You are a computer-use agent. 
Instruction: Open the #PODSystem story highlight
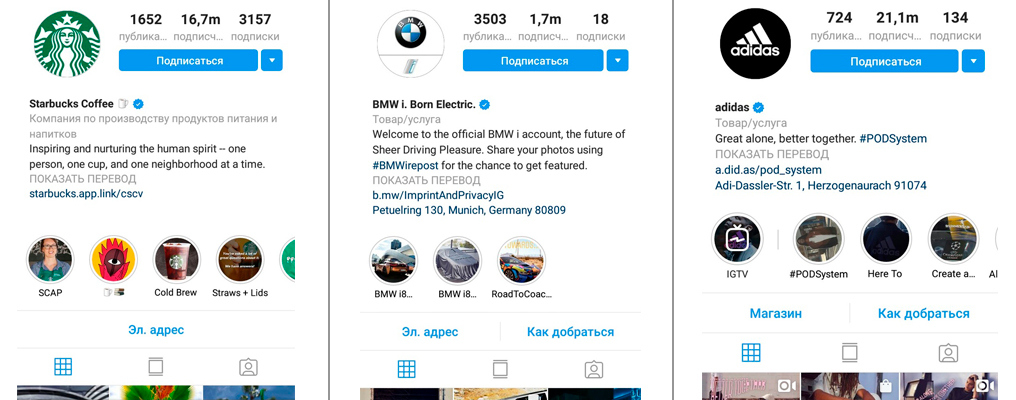[x=818, y=239]
